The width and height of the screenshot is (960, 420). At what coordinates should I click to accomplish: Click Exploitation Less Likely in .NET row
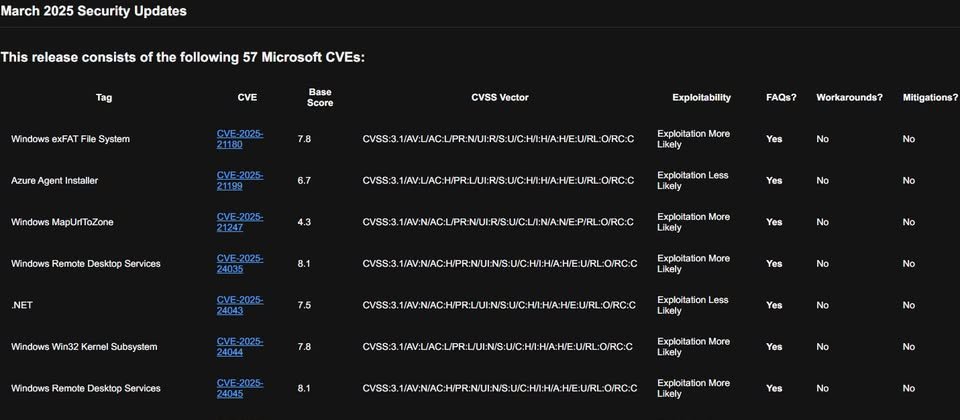pos(693,305)
